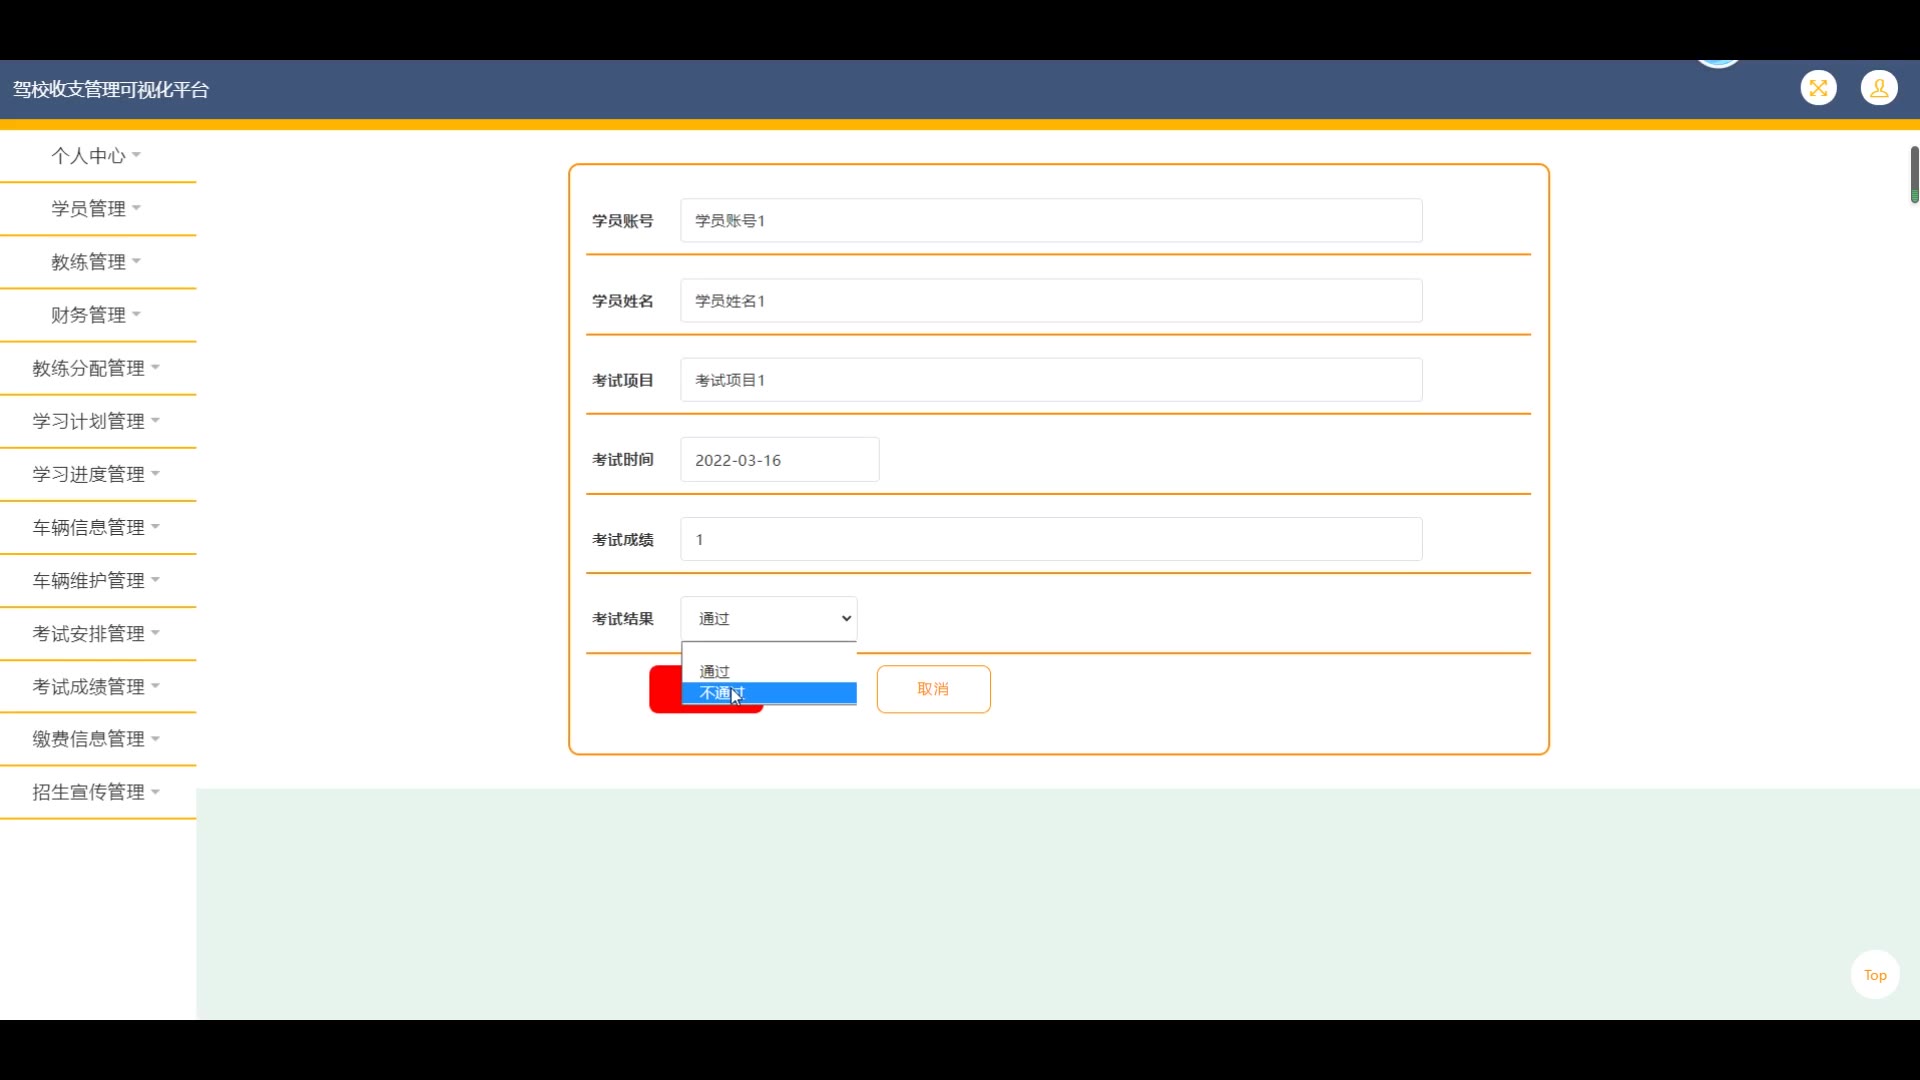Viewport: 1920px width, 1080px height.
Task: Open the 考试结果 combo box
Action: point(768,619)
